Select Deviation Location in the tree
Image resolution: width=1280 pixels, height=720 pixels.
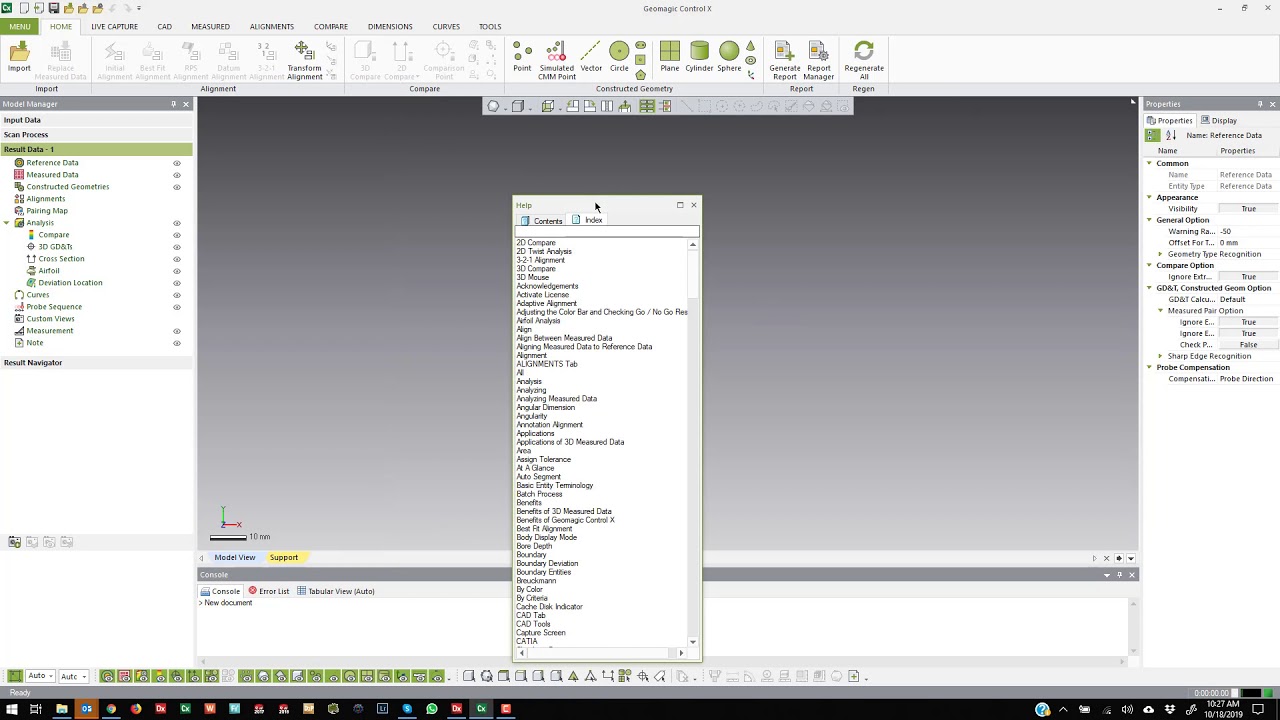(x=70, y=283)
